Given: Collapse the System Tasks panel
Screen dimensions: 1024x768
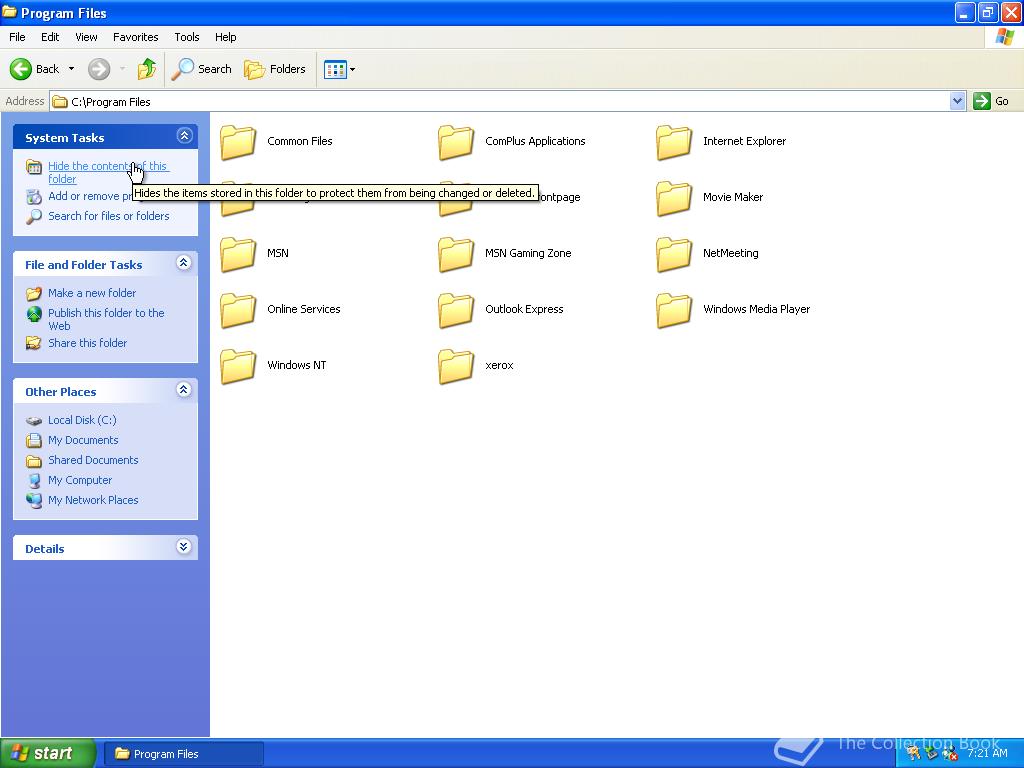Looking at the screenshot, I should click(x=184, y=136).
